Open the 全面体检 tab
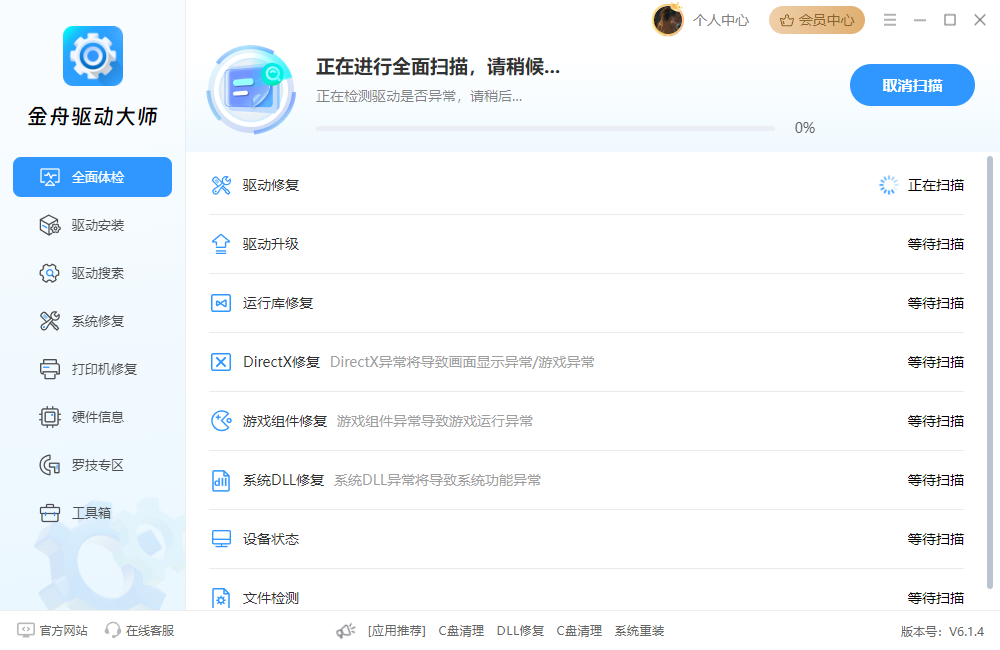The image size is (1000, 650). coord(92,177)
